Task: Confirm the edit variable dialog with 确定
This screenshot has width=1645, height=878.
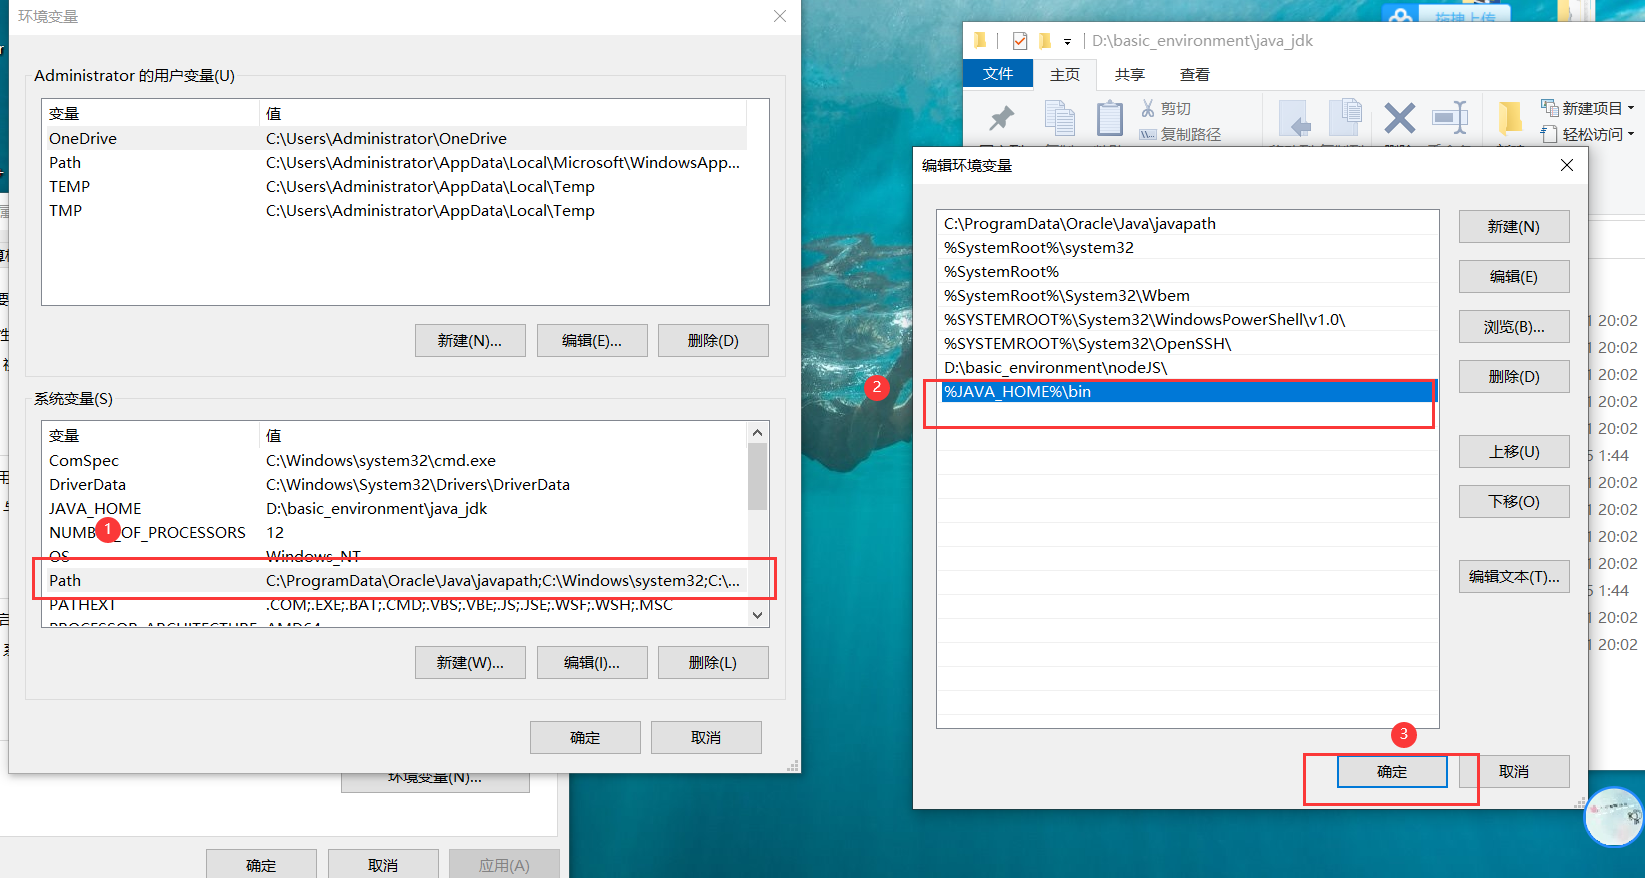Action: (1392, 772)
